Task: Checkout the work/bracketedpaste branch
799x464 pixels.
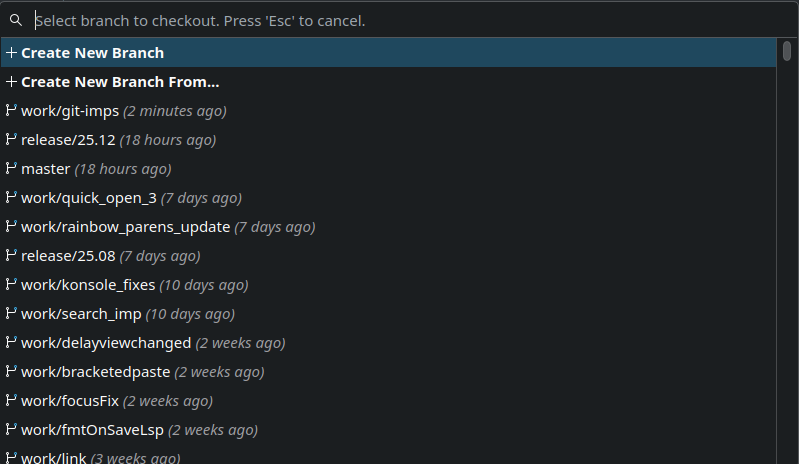Action: 95,372
